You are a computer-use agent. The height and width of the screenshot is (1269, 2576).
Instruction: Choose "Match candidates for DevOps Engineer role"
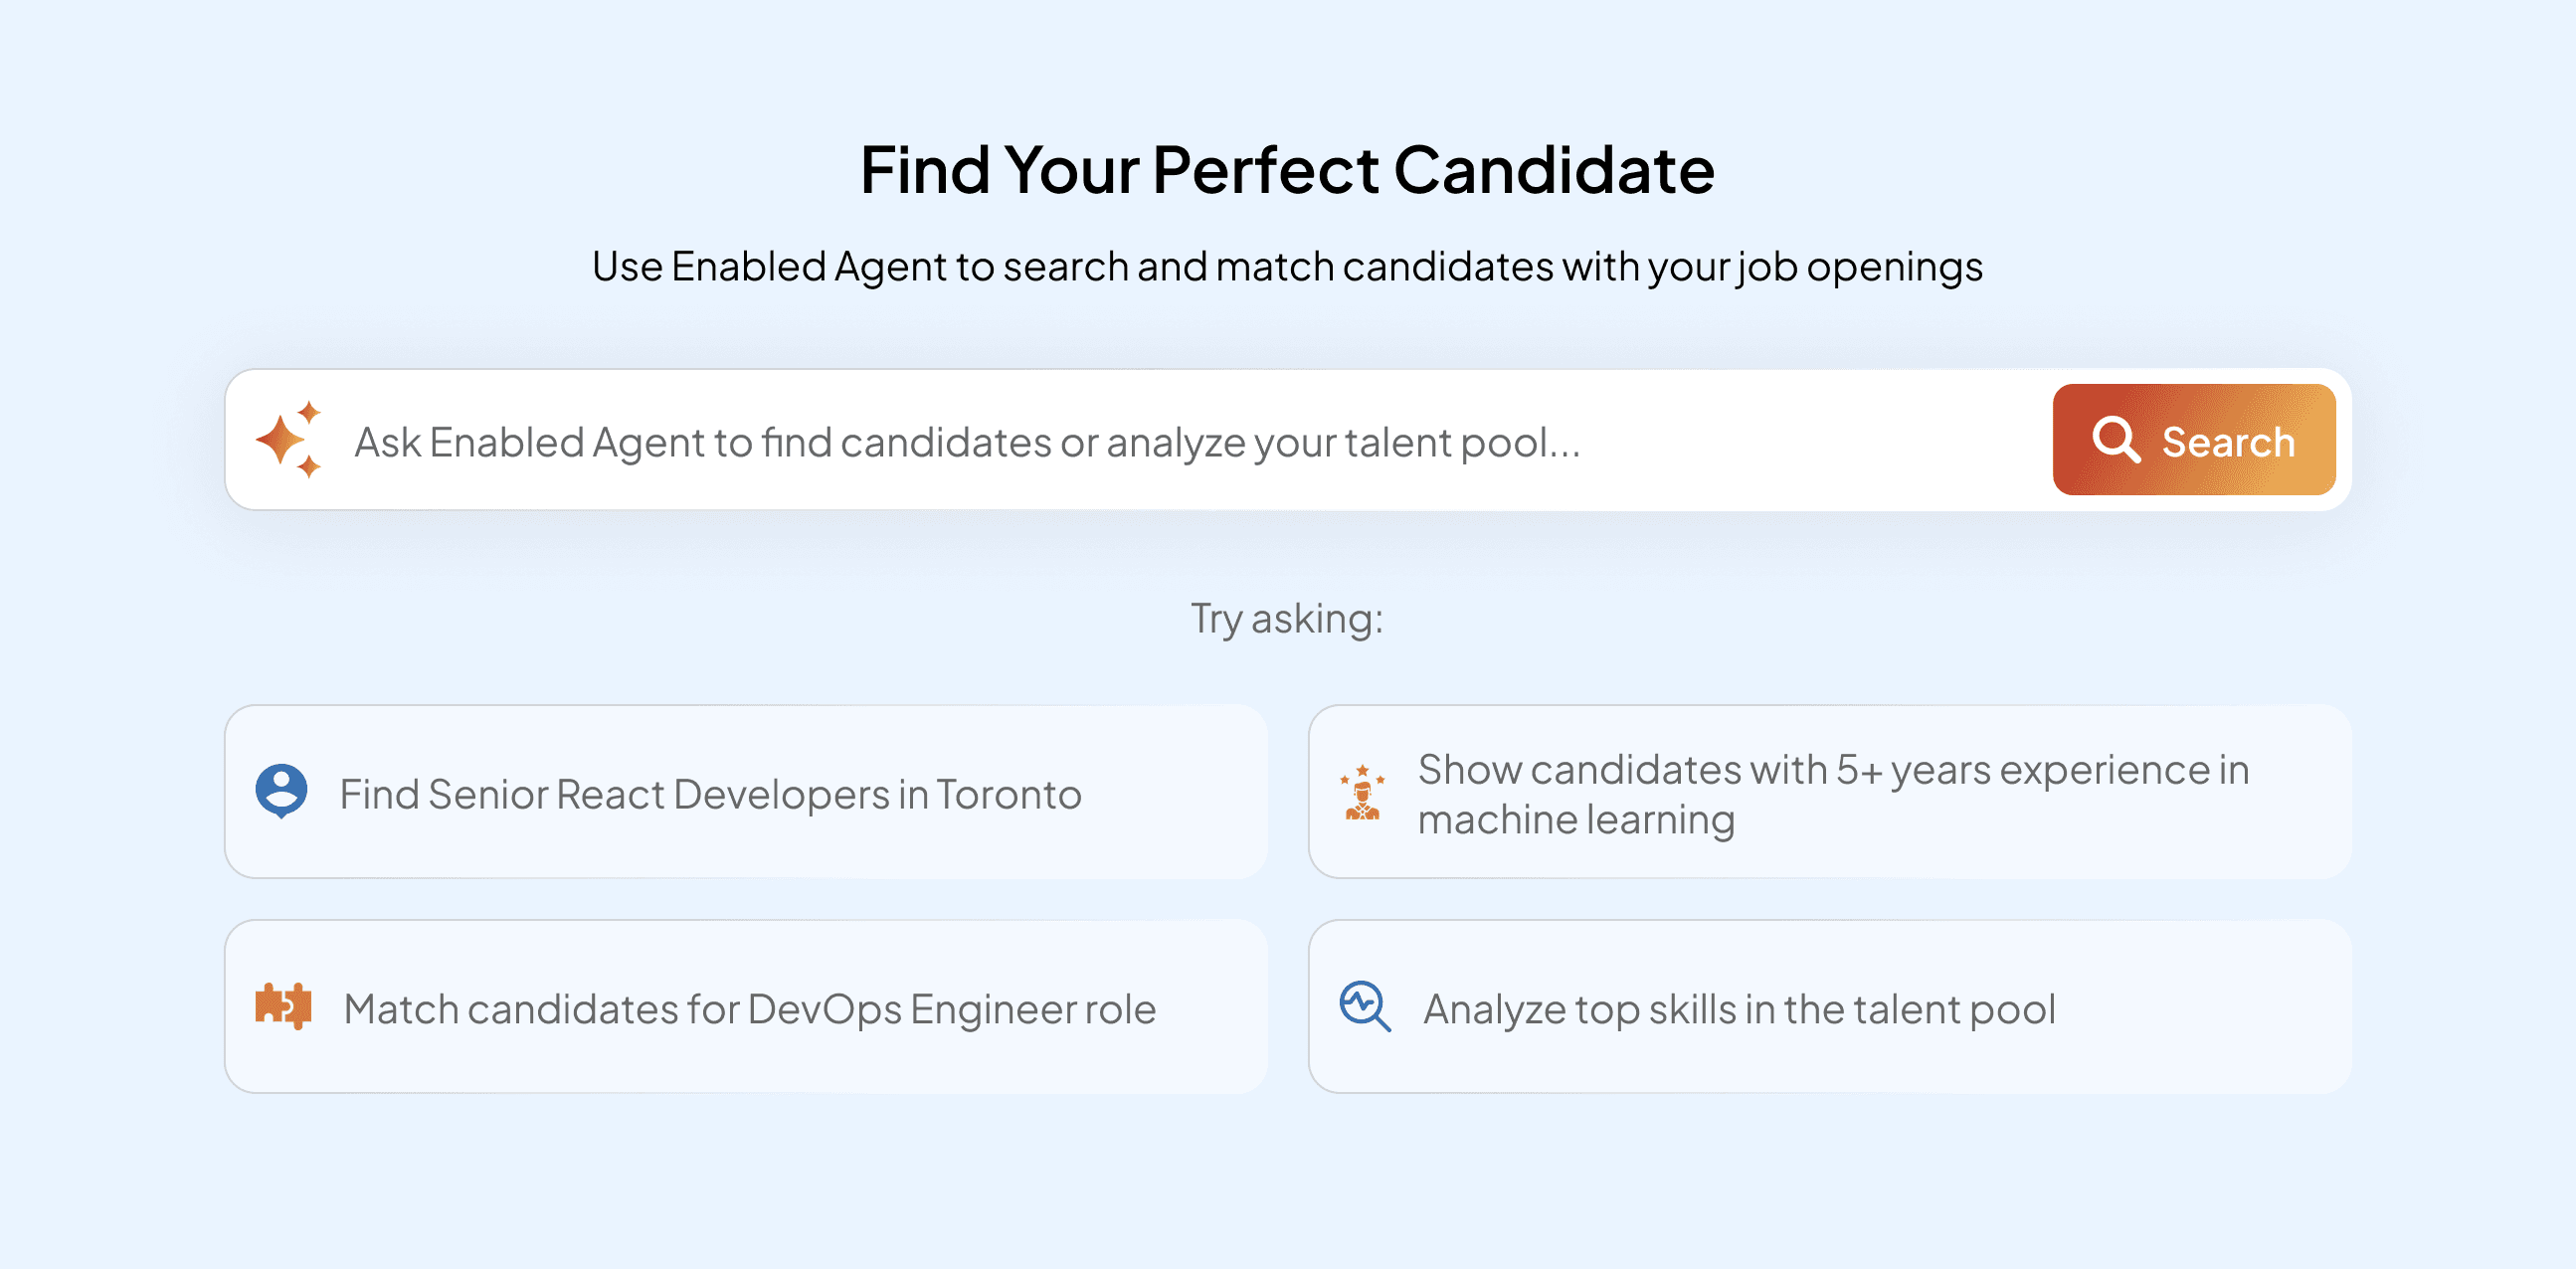tap(749, 1008)
